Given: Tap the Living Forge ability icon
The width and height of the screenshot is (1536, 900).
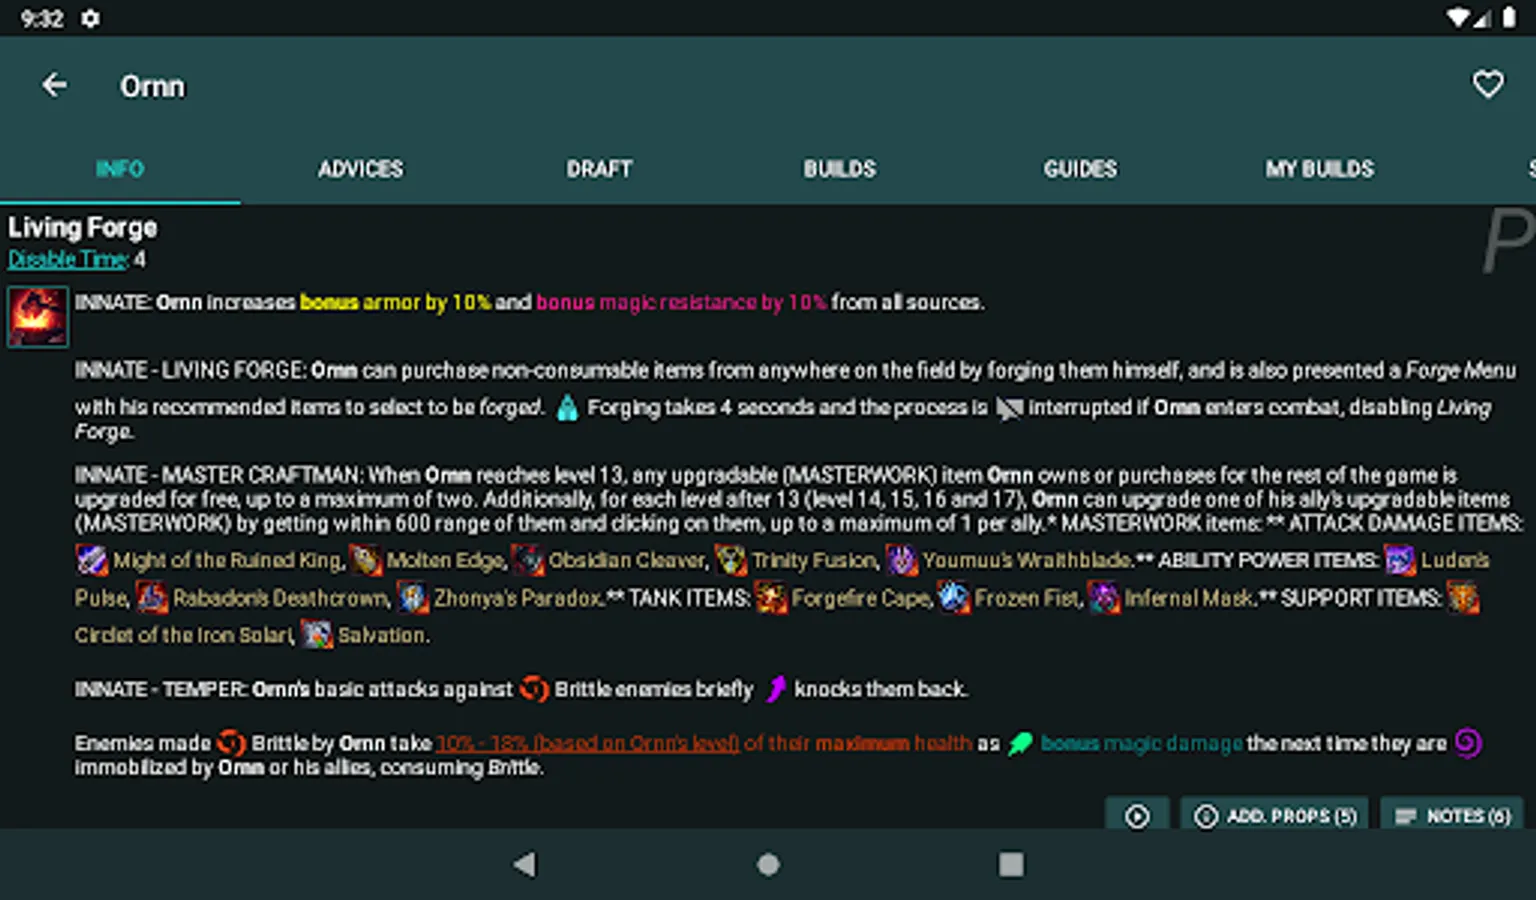Looking at the screenshot, I should point(38,317).
